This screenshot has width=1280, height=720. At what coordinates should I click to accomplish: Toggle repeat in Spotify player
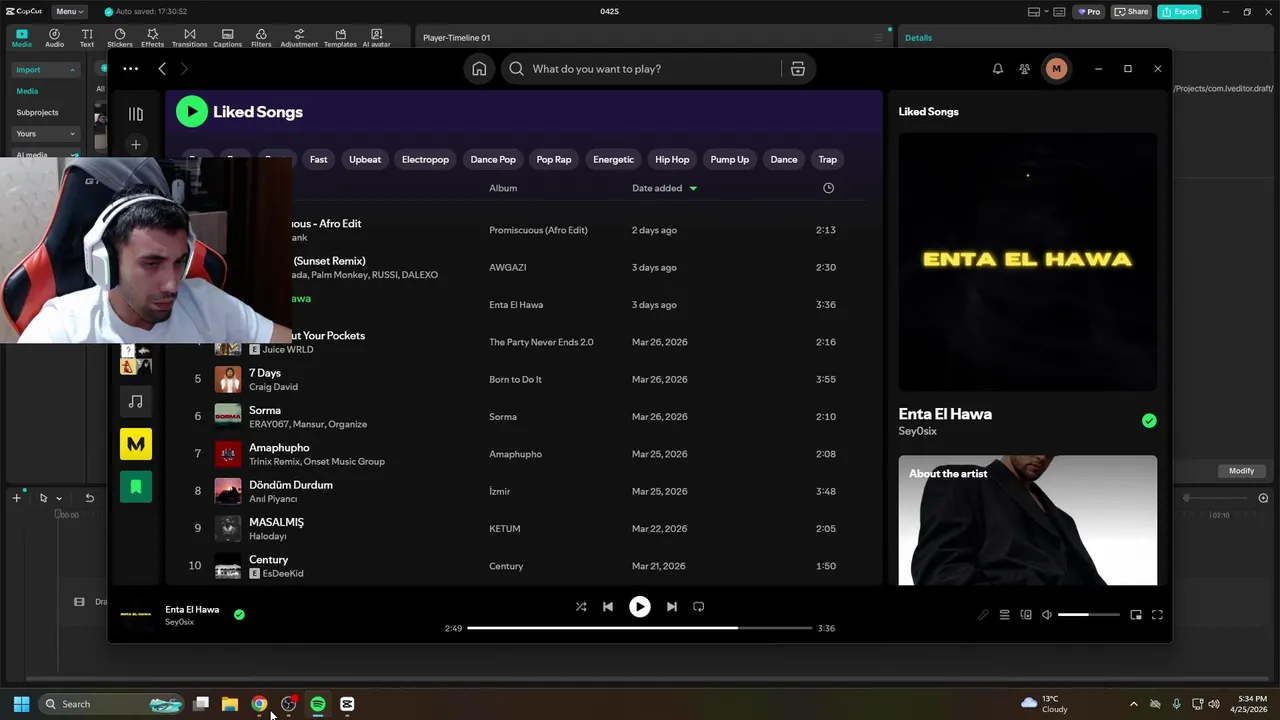pos(699,606)
